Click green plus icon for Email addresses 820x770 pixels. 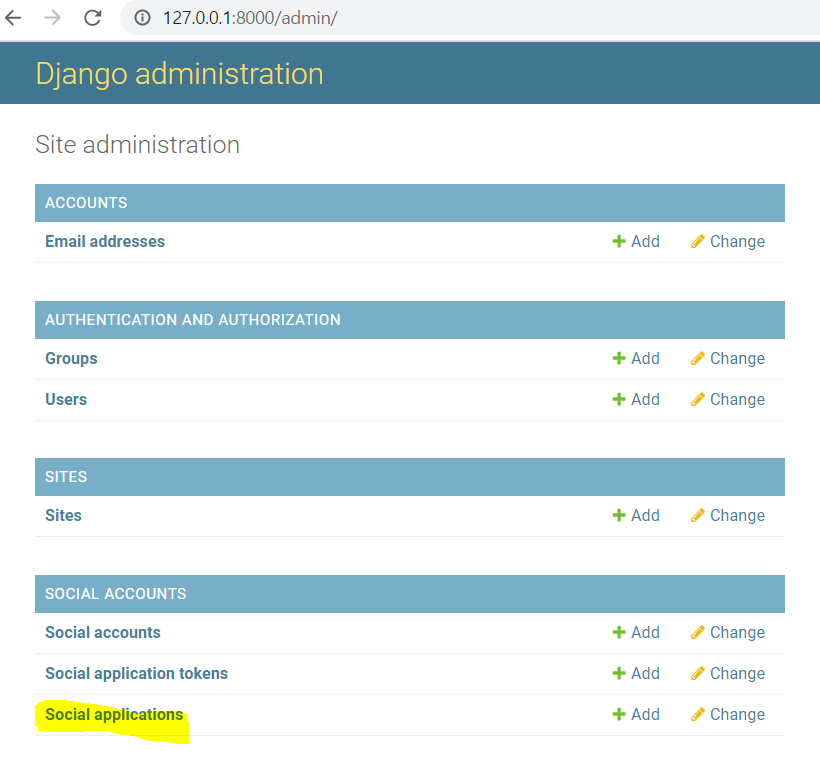coord(619,242)
